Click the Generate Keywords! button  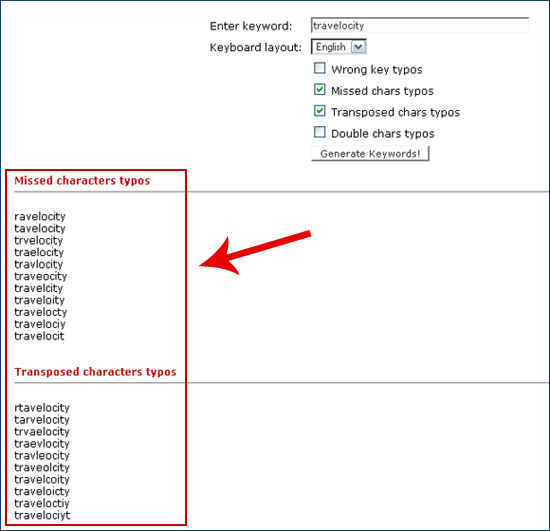(370, 154)
